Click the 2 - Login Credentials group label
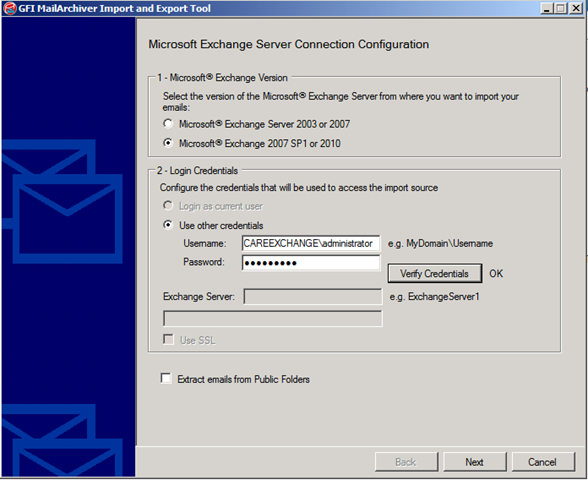 (x=197, y=171)
